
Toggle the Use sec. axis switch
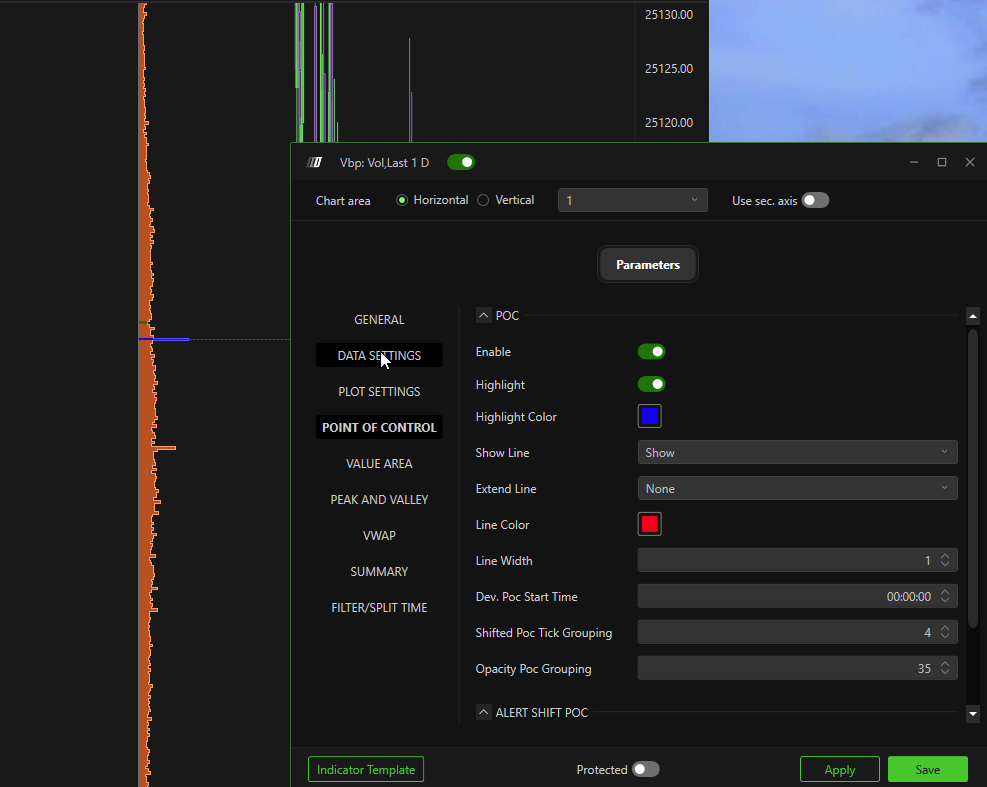(815, 200)
